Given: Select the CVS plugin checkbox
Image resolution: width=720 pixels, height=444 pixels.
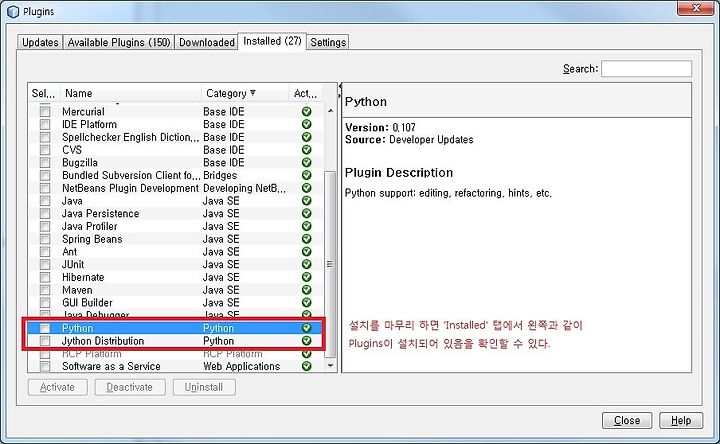Looking at the screenshot, I should (45, 150).
